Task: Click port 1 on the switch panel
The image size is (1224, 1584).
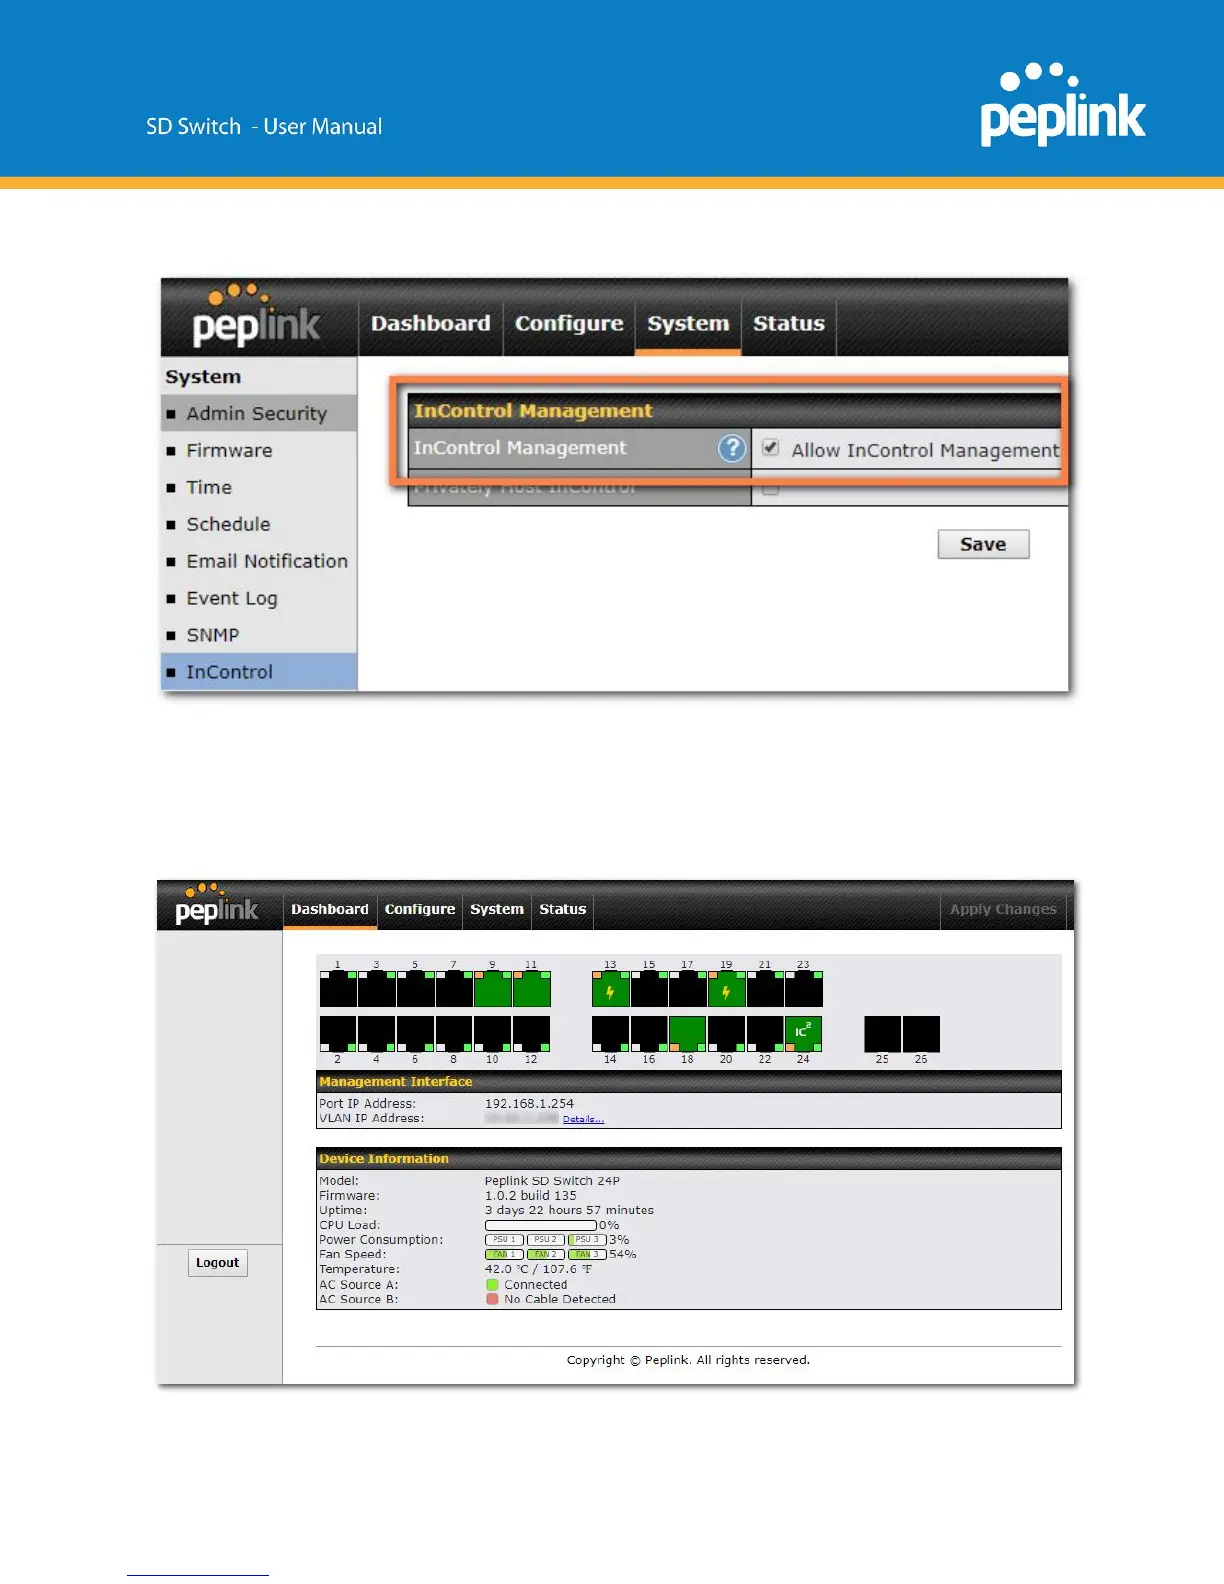Action: pyautogui.click(x=338, y=988)
